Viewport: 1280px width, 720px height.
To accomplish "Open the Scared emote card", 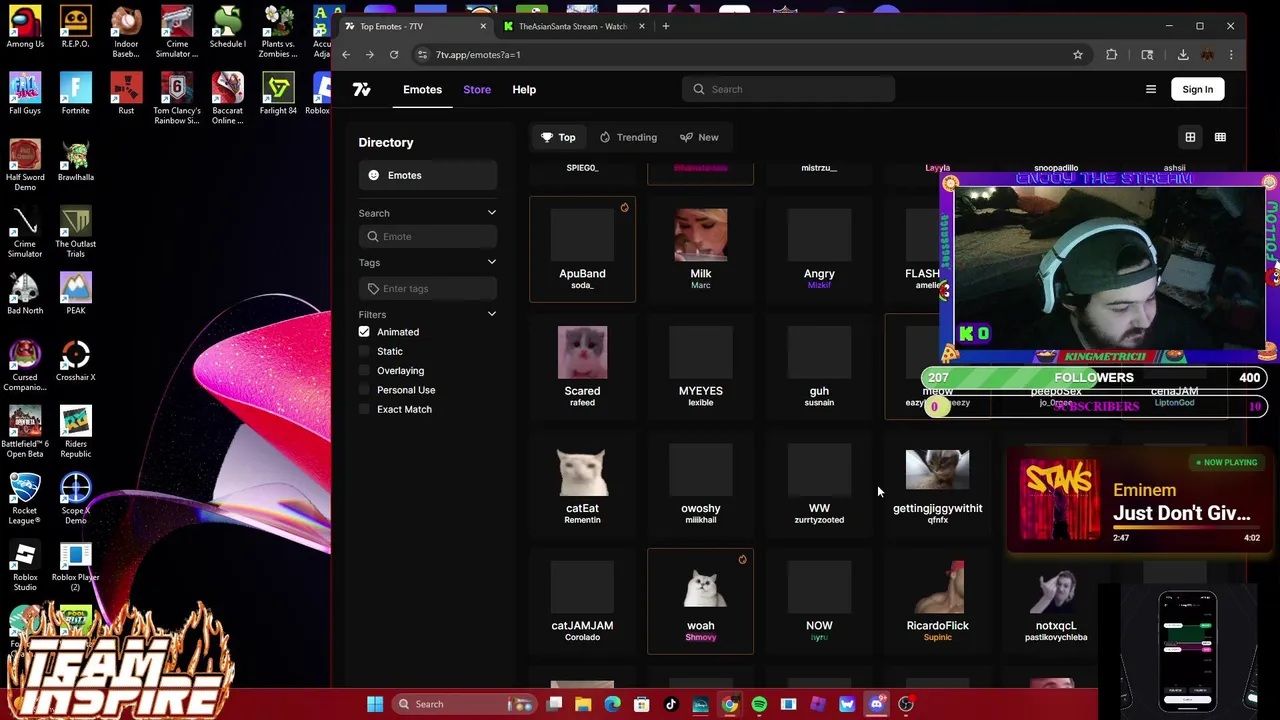I will tap(582, 366).
